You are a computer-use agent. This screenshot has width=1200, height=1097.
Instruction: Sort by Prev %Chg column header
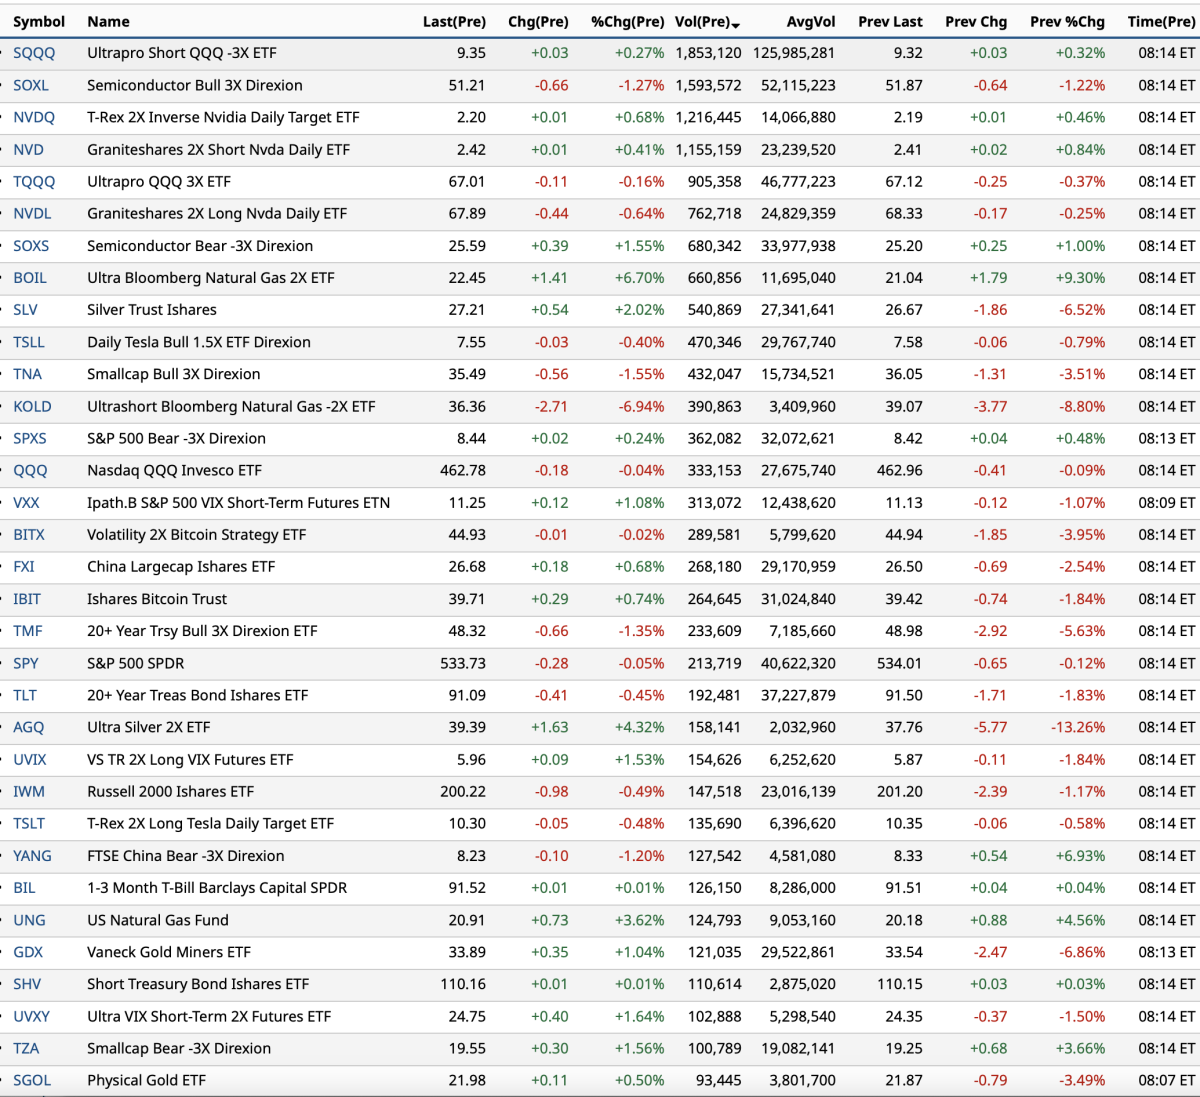tap(1067, 22)
